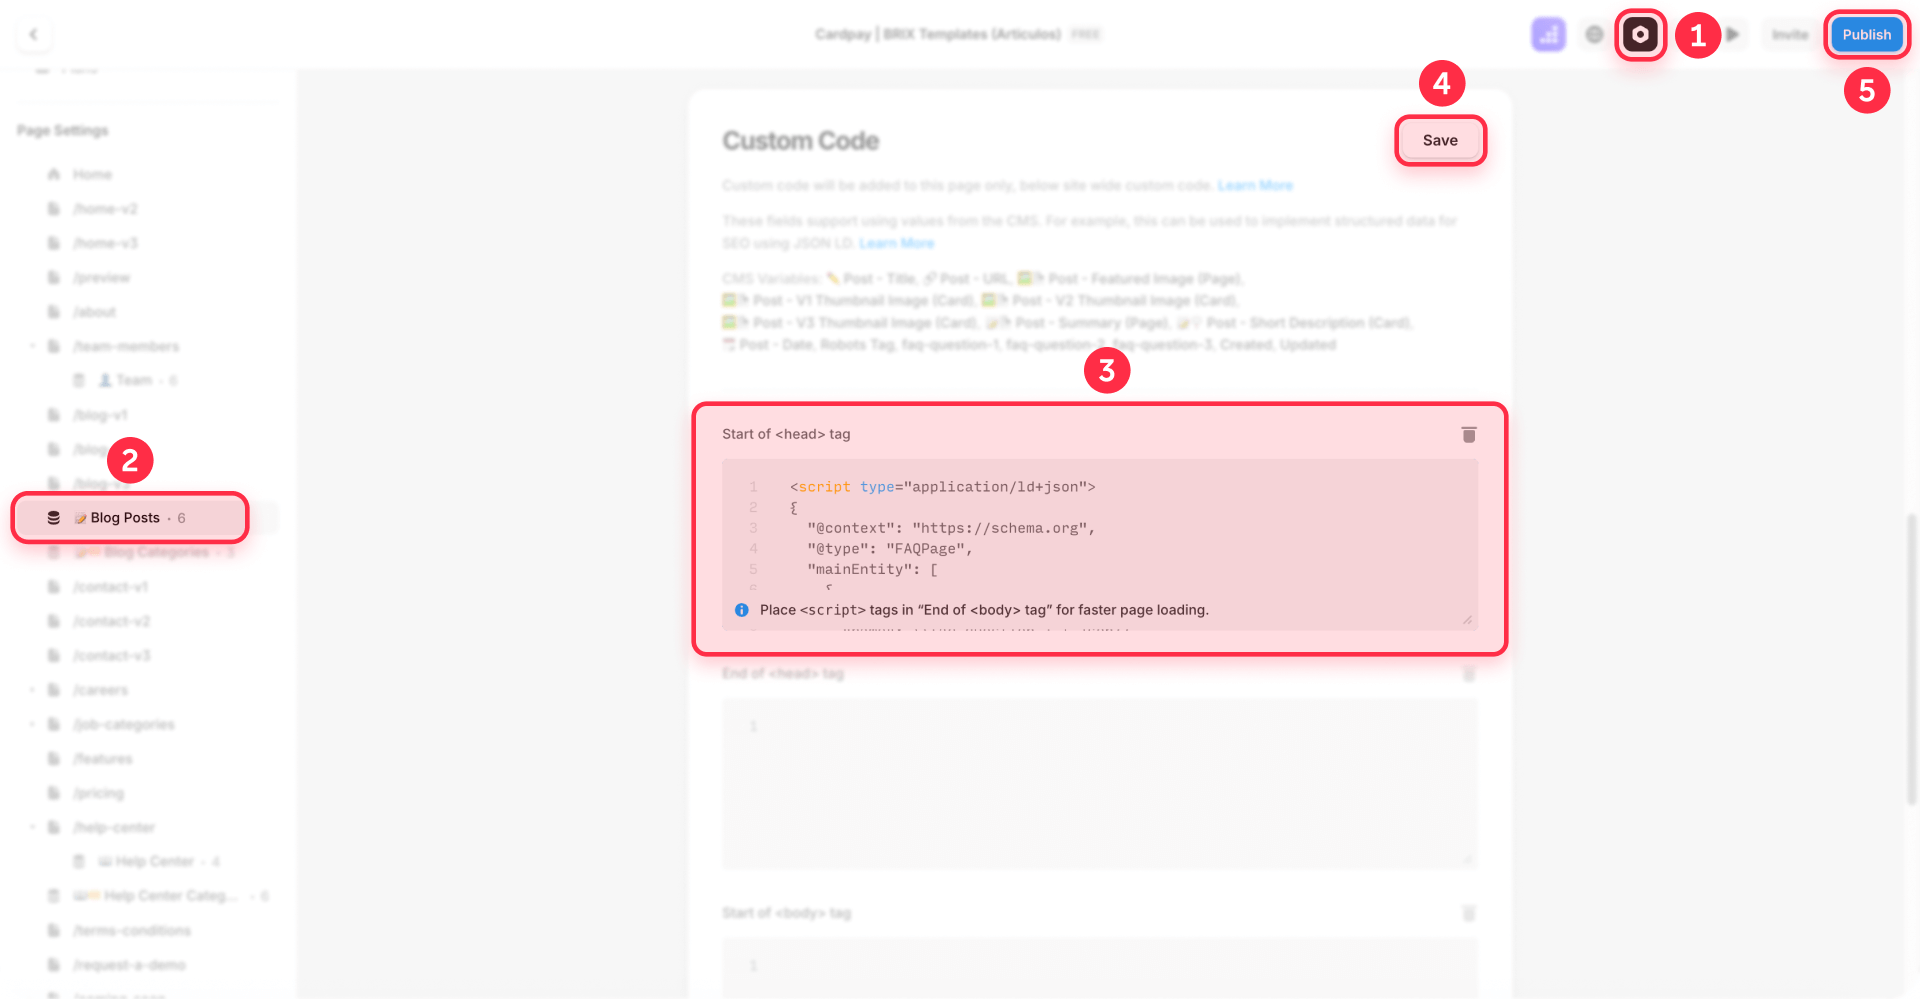Open the Learn More link about JSON-LD
The width and height of the screenshot is (1920, 999).
896,242
